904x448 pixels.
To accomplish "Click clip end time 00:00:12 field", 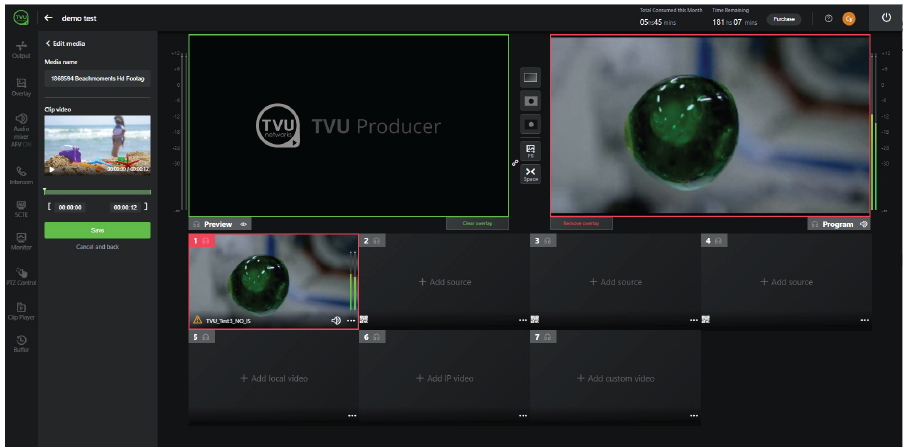I will pyautogui.click(x=125, y=207).
